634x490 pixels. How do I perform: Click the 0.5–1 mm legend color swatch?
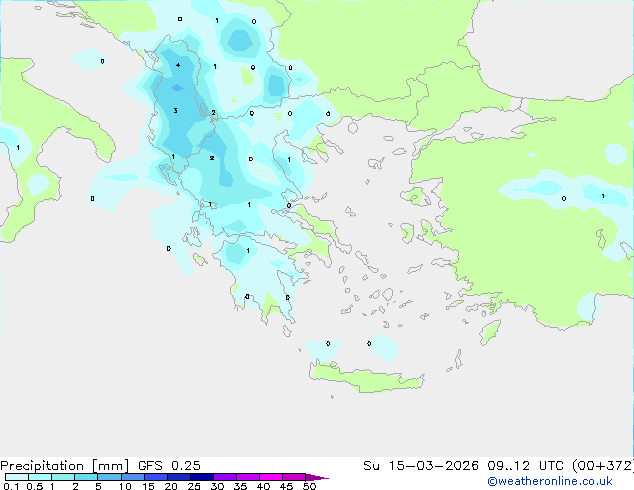pyautogui.click(x=40, y=477)
